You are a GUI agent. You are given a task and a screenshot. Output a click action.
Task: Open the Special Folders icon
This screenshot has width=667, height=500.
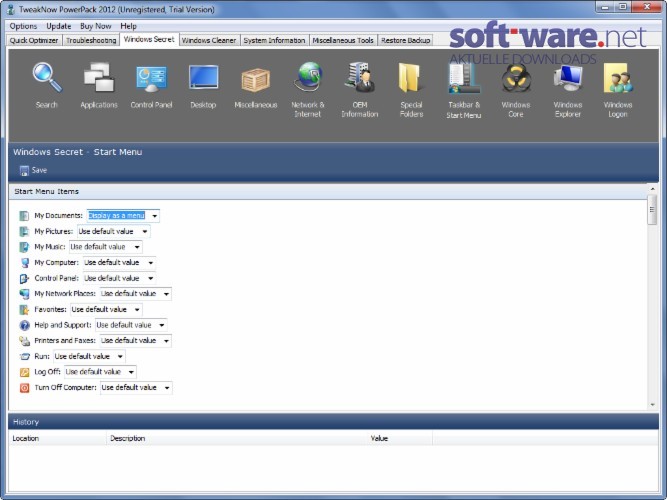point(410,77)
